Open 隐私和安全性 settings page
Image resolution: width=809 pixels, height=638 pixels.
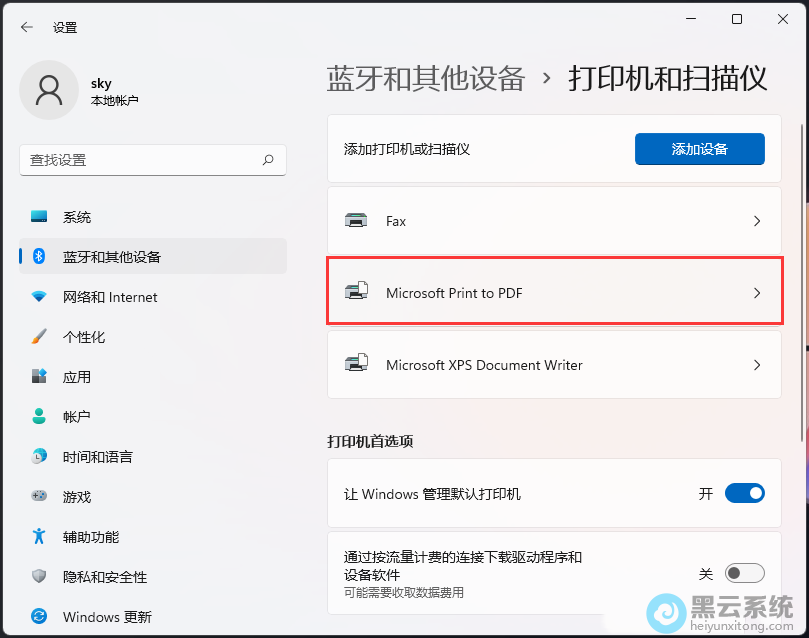coord(104,577)
